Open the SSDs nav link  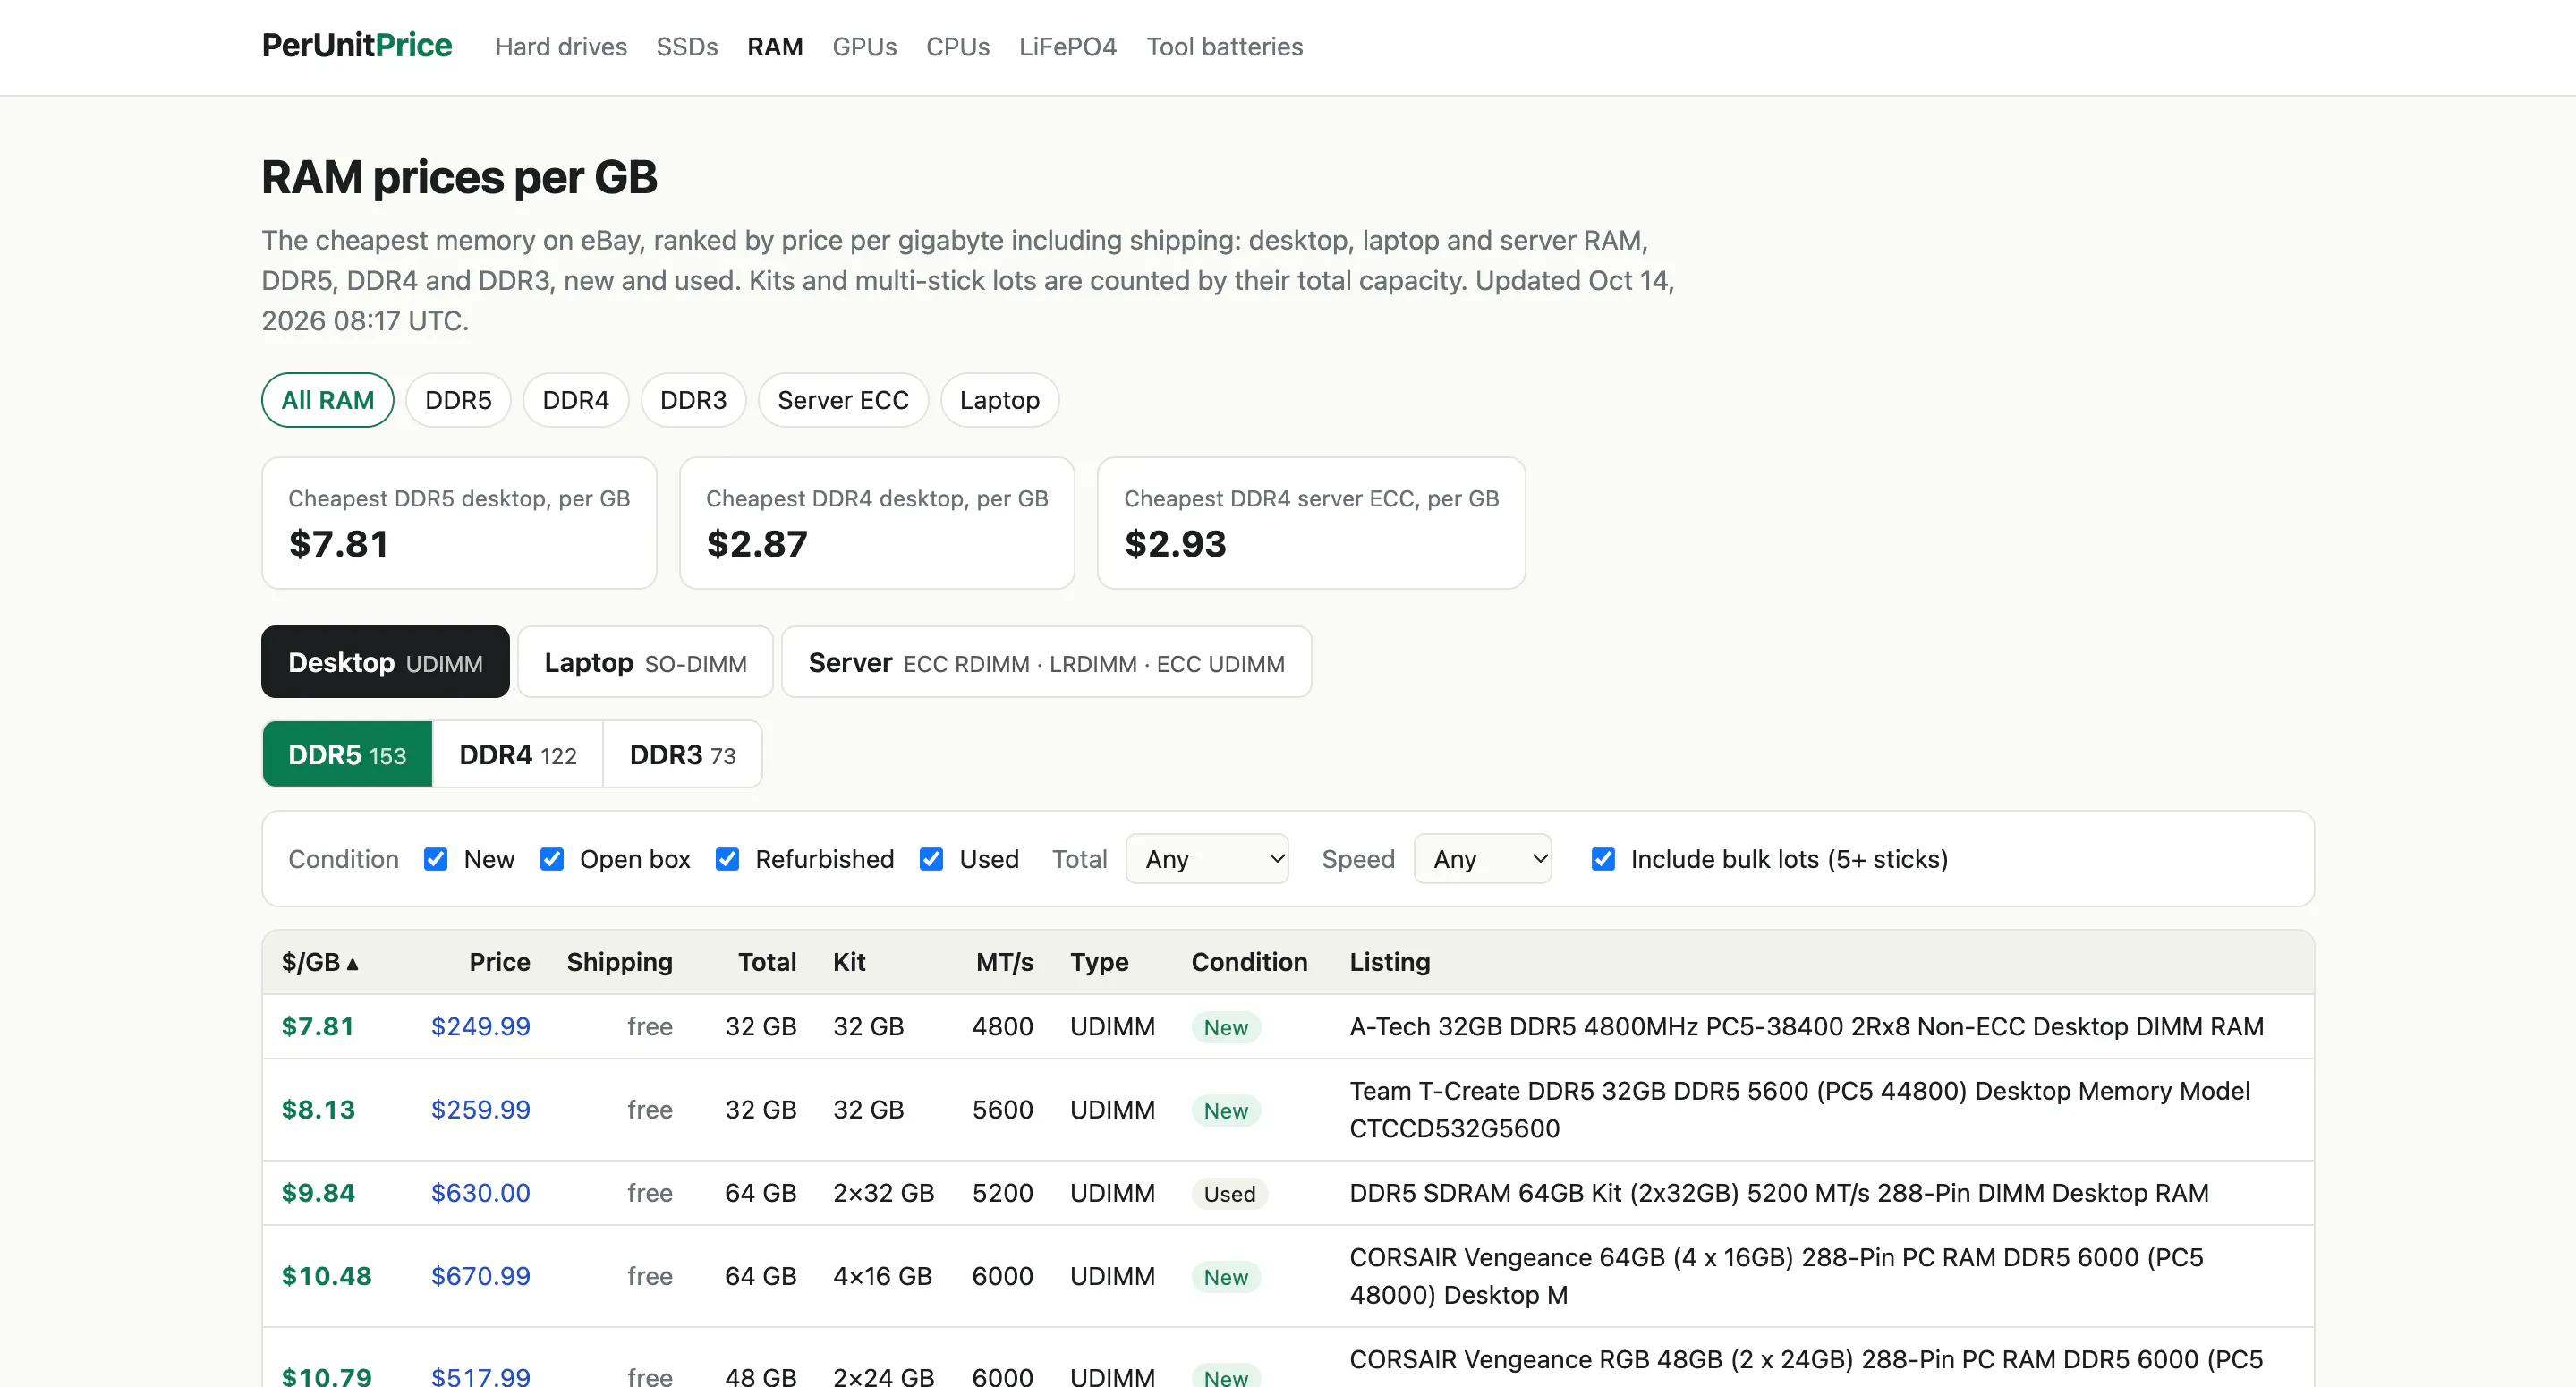pos(687,47)
